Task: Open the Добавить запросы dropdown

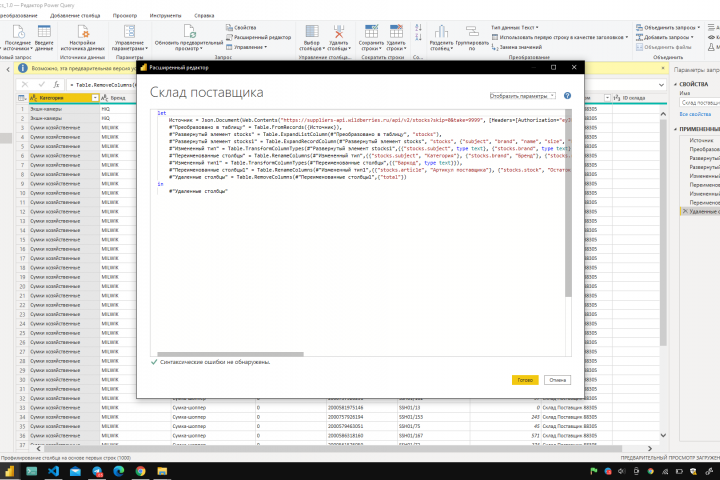Action: [x=664, y=37]
